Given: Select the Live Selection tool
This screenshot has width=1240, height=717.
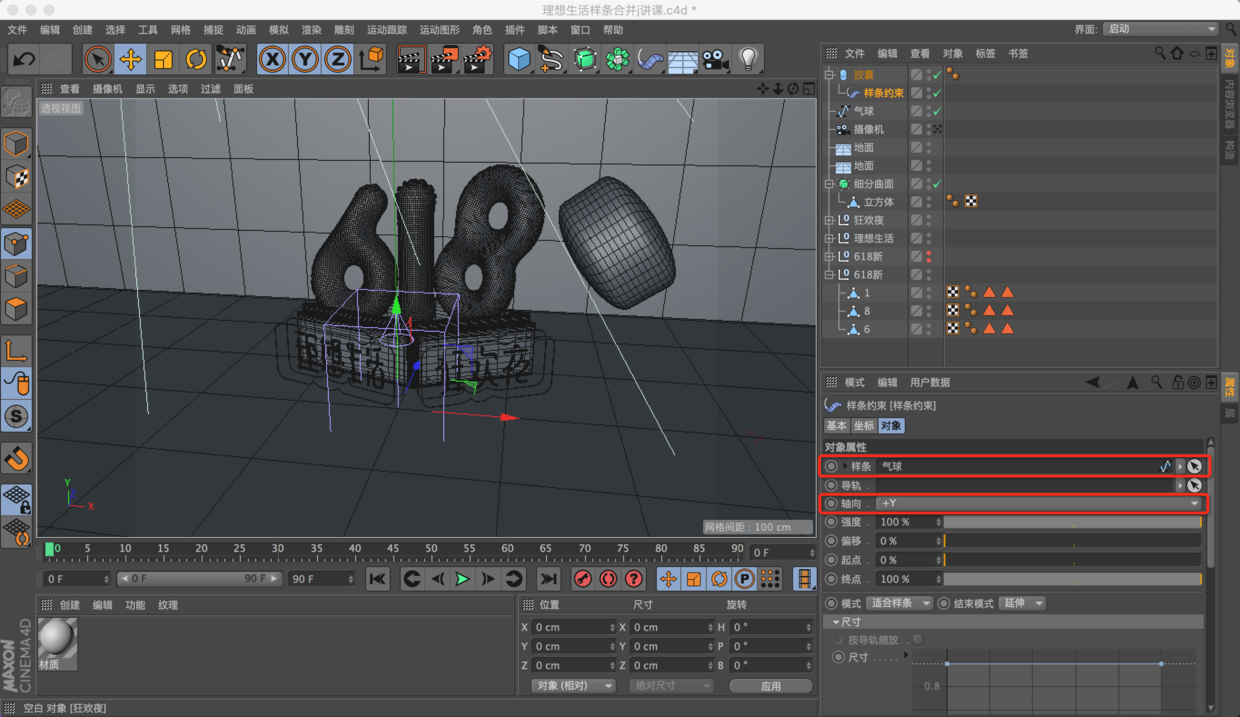Looking at the screenshot, I should (x=98, y=59).
